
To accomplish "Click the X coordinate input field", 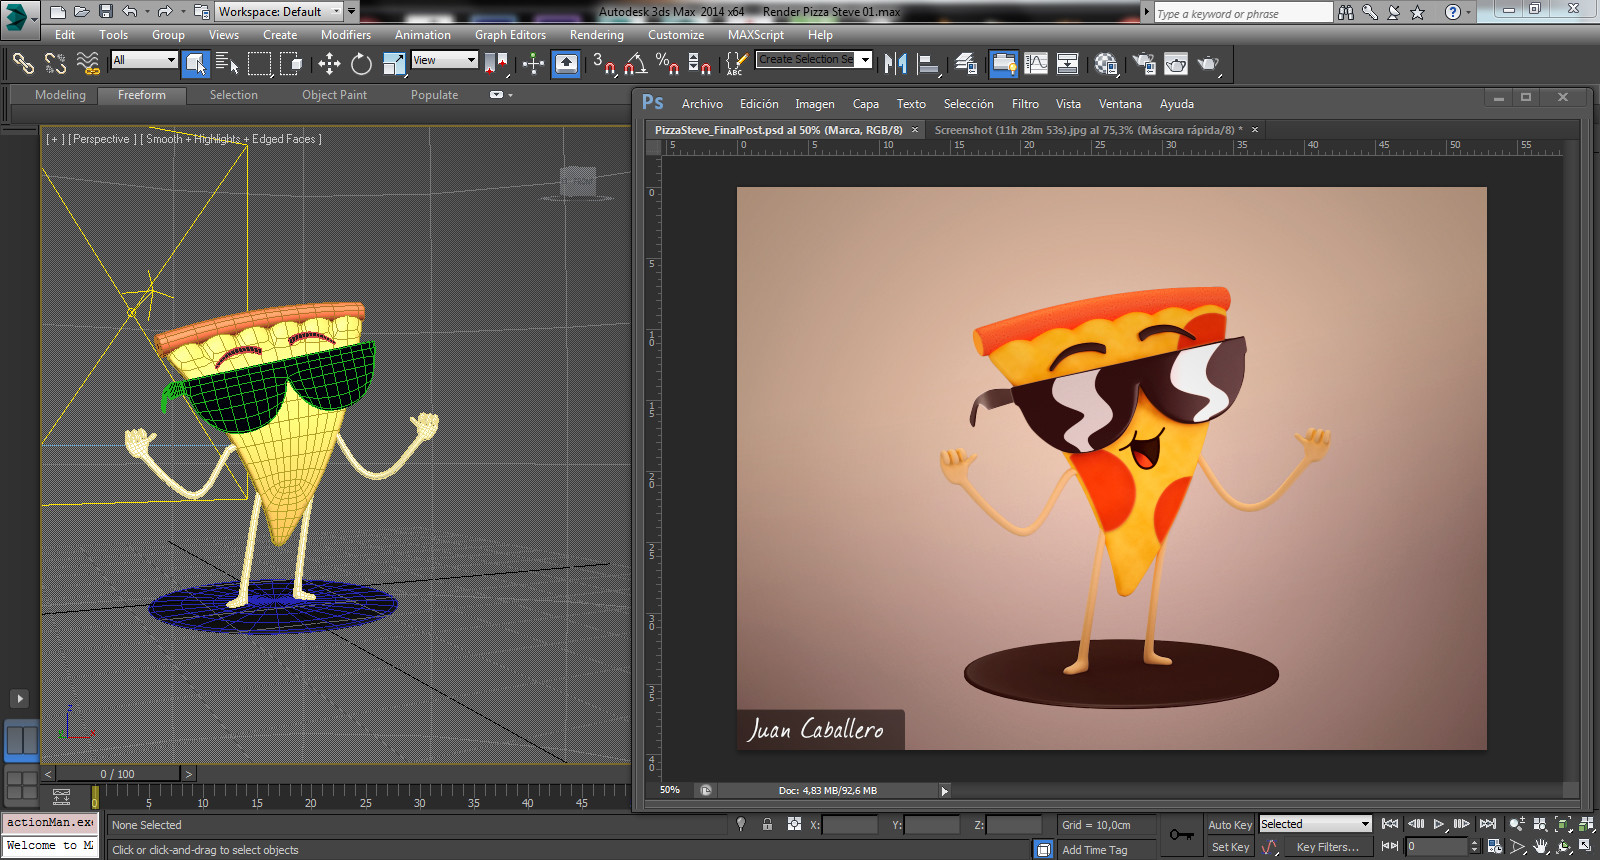I will (850, 825).
